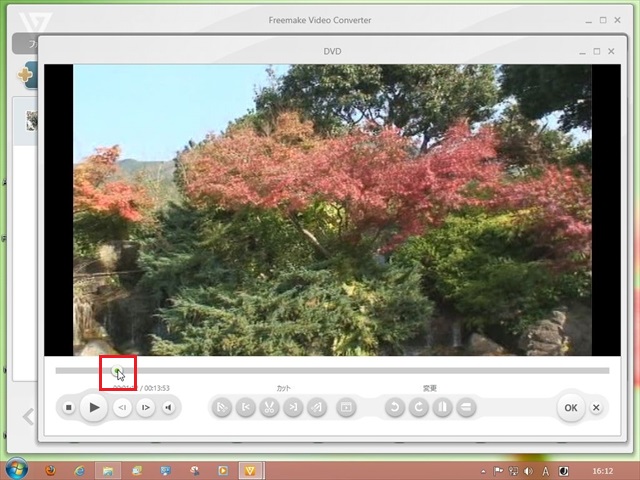
Task: Mute the audio with speaker icon
Action: point(169,407)
